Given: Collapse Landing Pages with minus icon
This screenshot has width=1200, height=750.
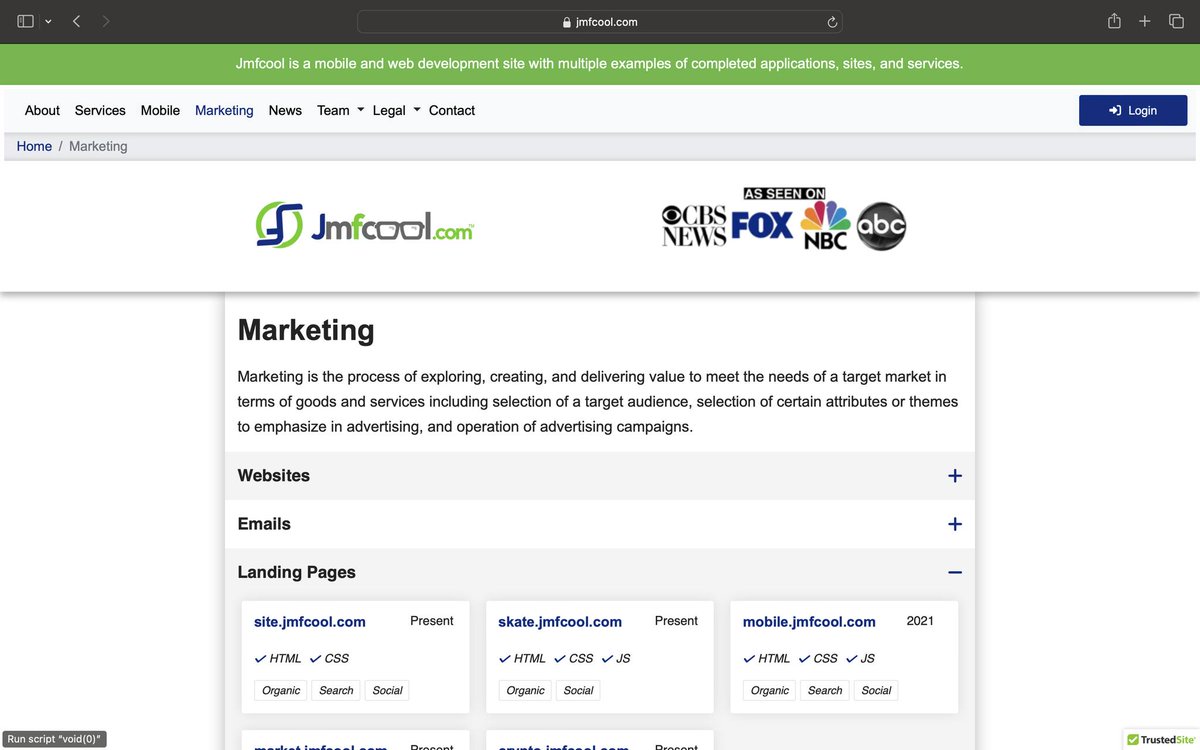Looking at the screenshot, I should coord(955,572).
